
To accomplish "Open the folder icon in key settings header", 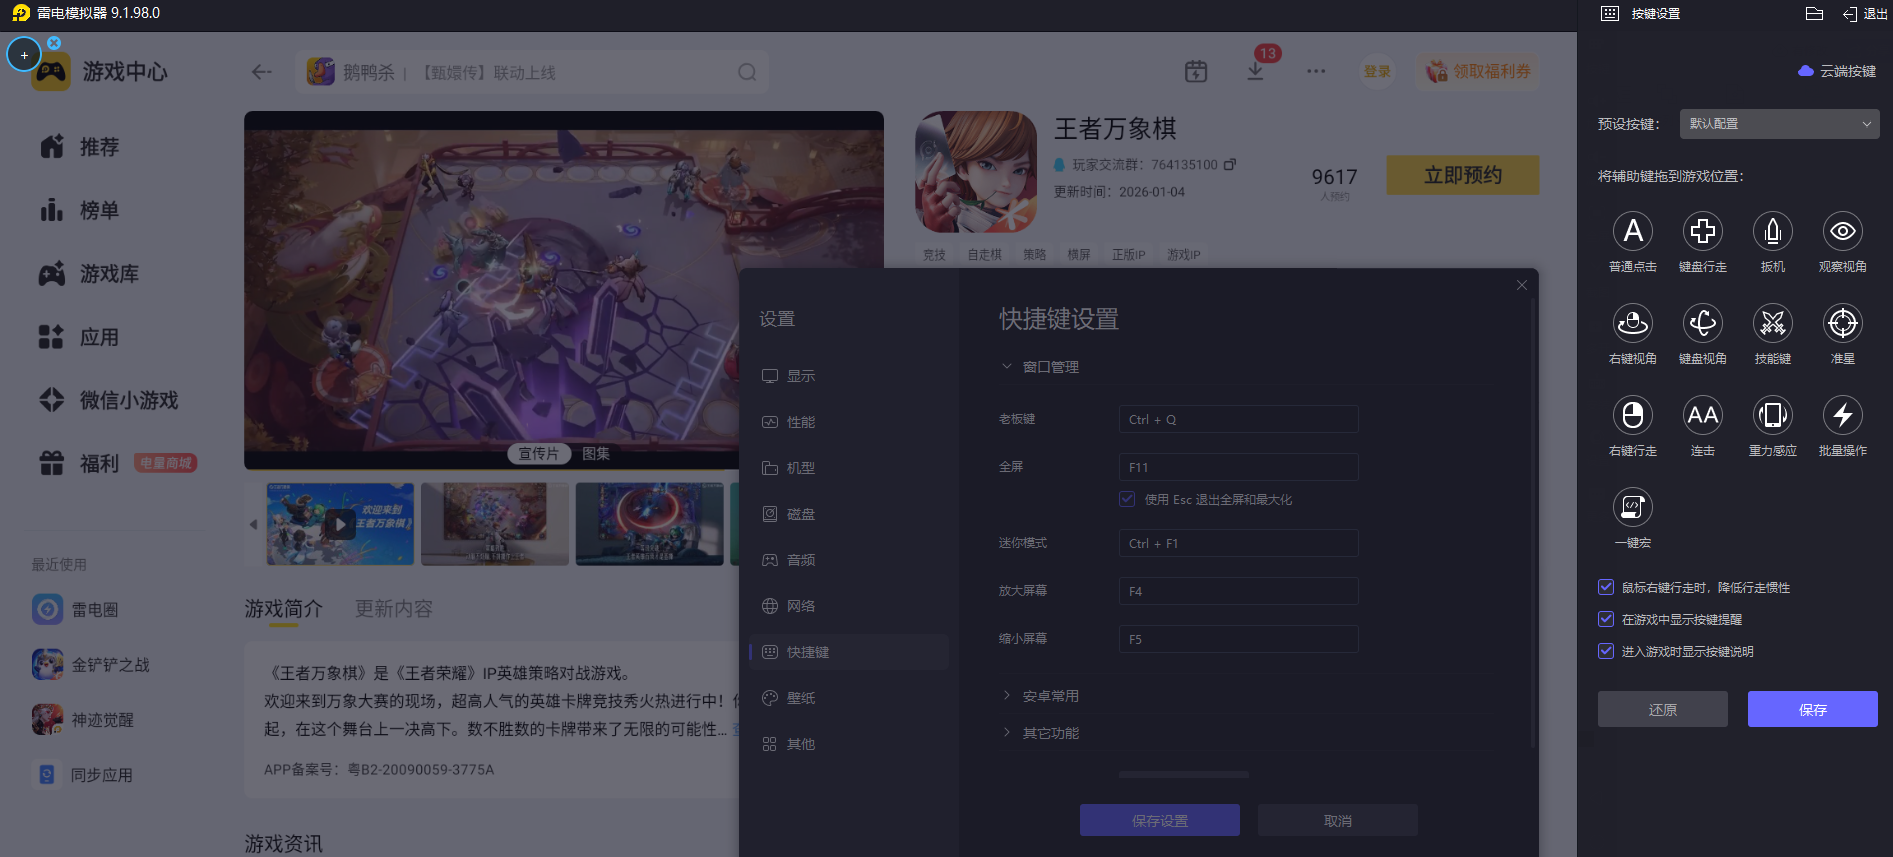I will 1815,13.
